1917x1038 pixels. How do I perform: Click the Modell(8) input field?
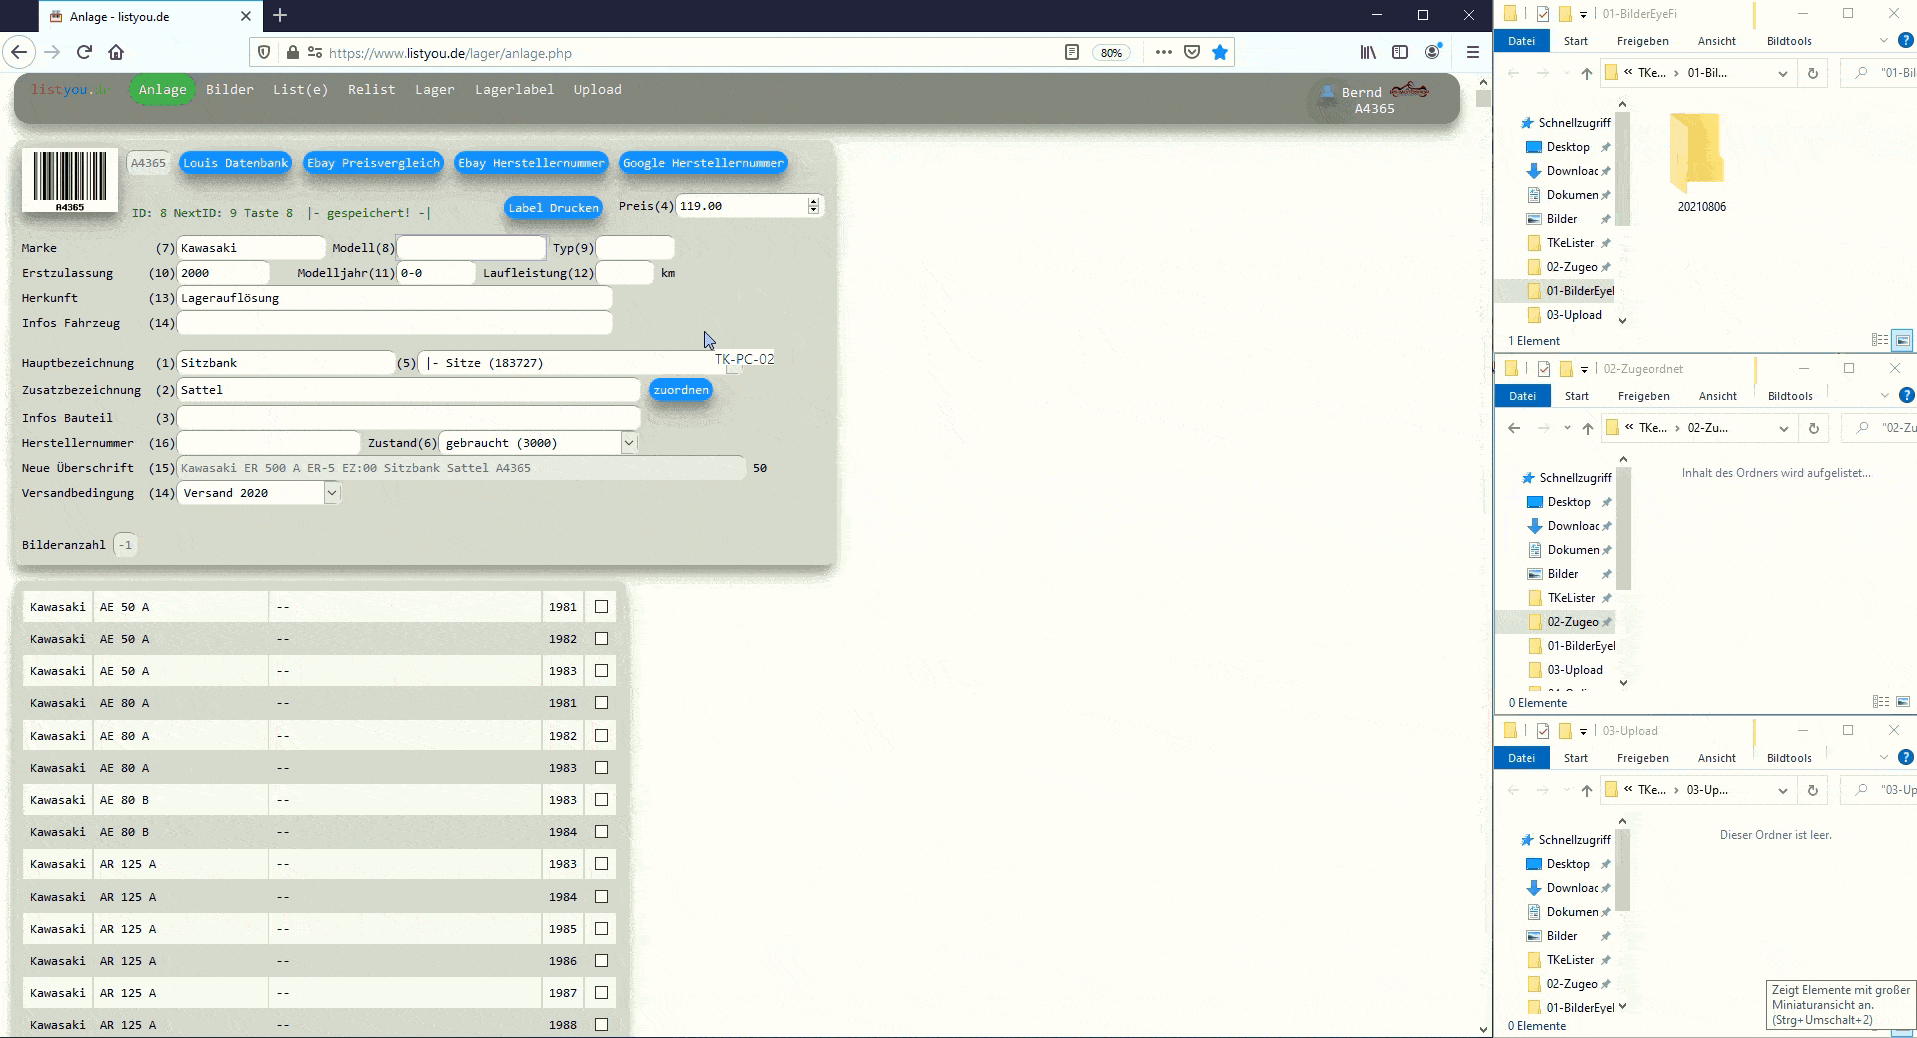[471, 248]
